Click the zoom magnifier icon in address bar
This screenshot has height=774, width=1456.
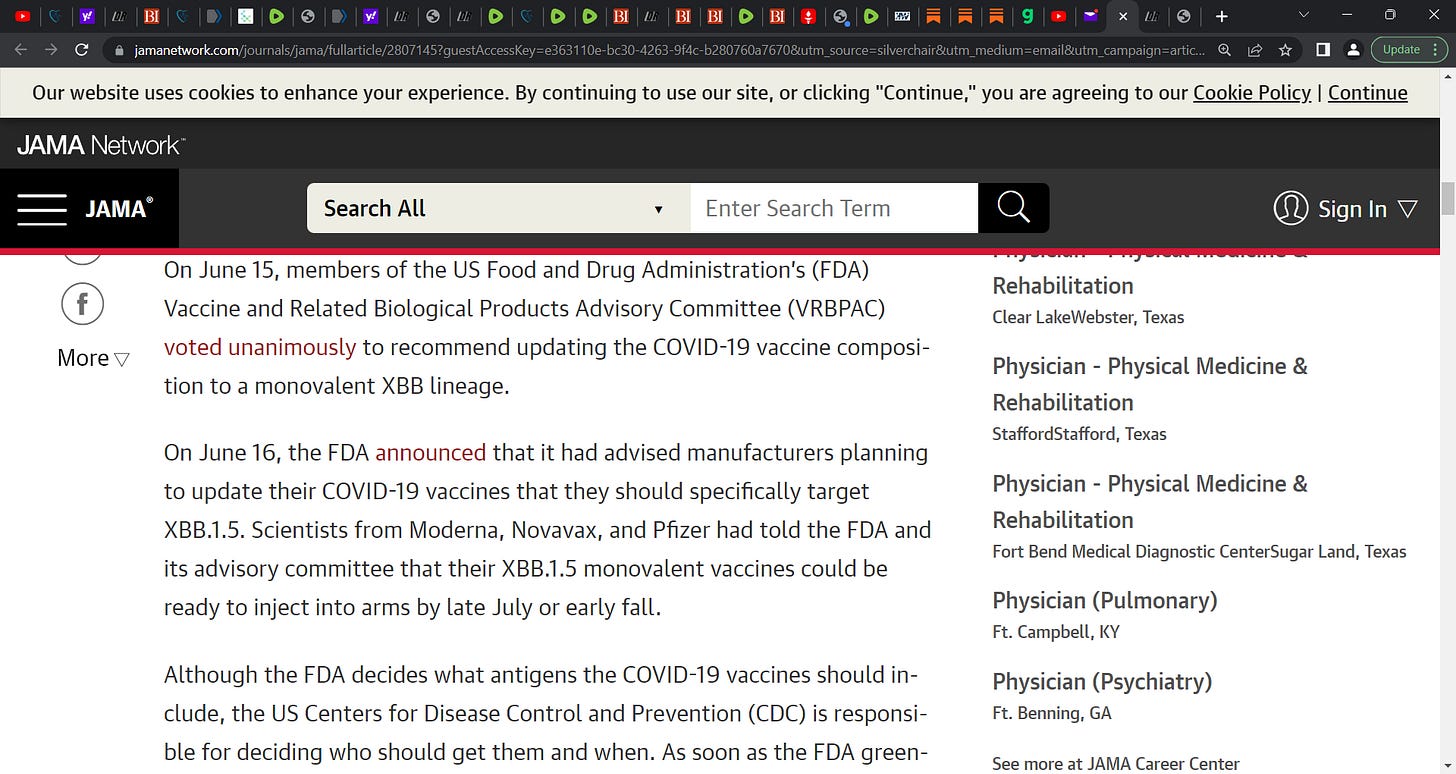coord(1224,50)
